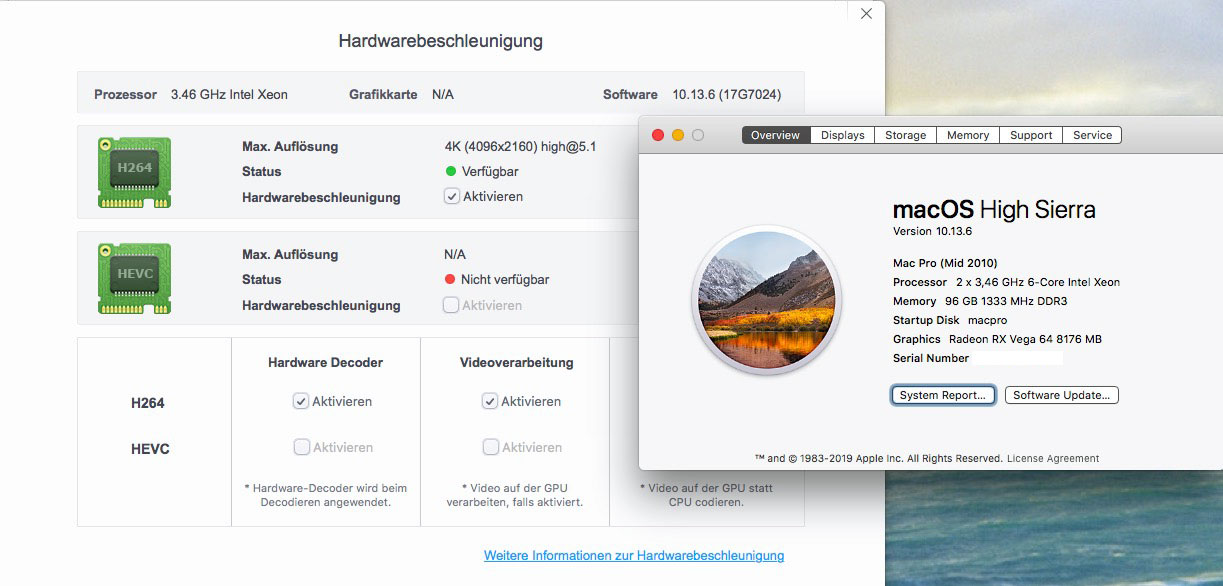Screen dimensions: 1223x586
Task: Click the High Sierra mountain logo
Action: [x=767, y=300]
